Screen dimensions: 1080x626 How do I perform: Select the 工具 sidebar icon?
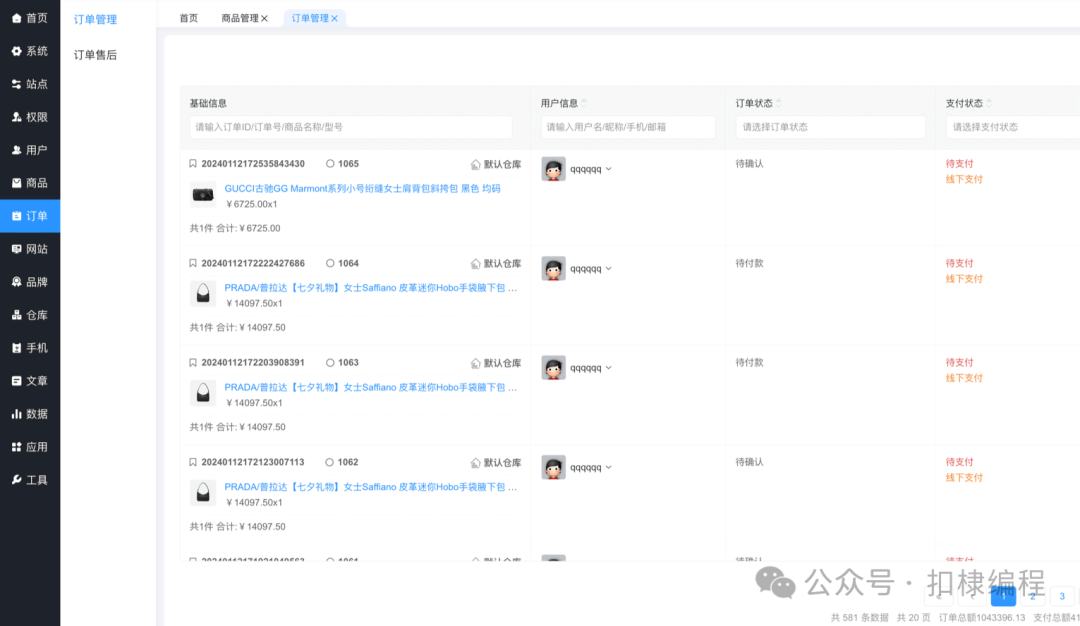coord(30,479)
